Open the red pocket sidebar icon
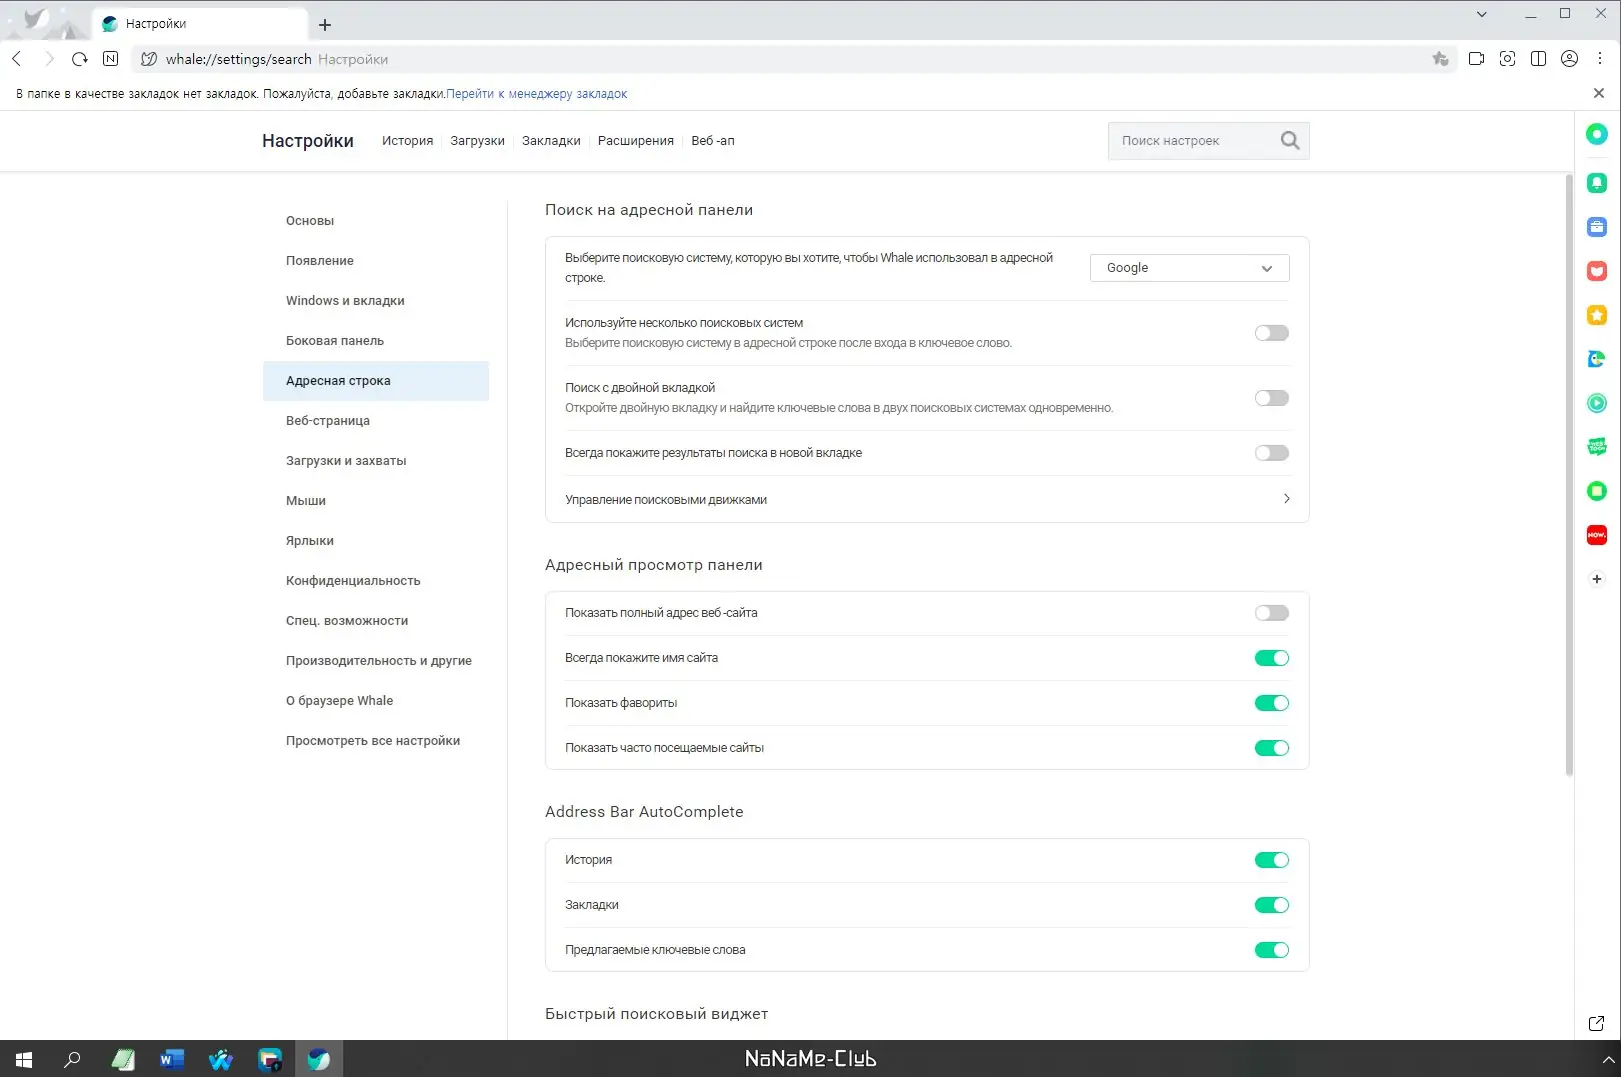Image resolution: width=1621 pixels, height=1077 pixels. [1597, 271]
